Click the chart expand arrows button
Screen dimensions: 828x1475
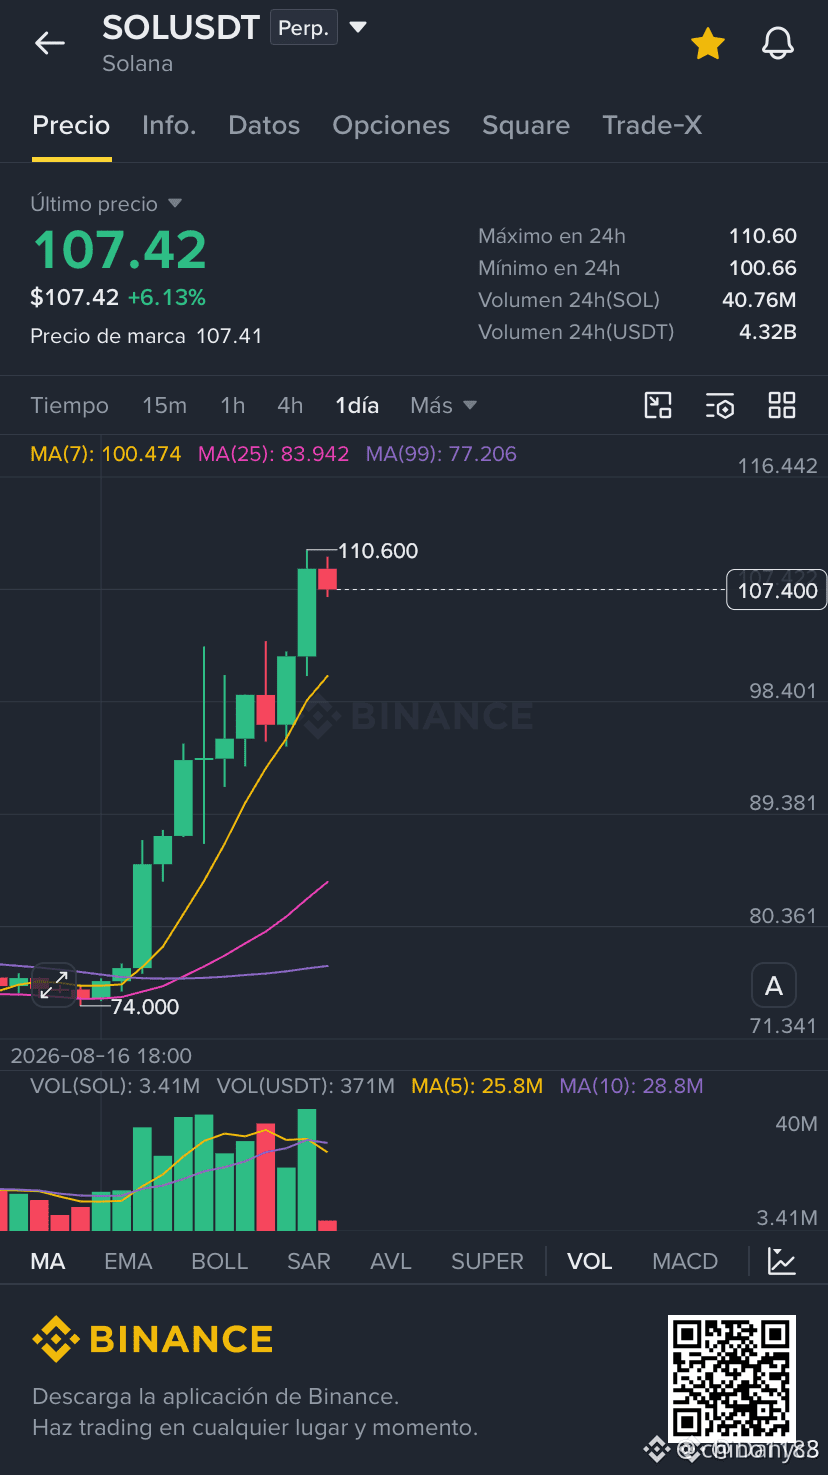point(54,985)
